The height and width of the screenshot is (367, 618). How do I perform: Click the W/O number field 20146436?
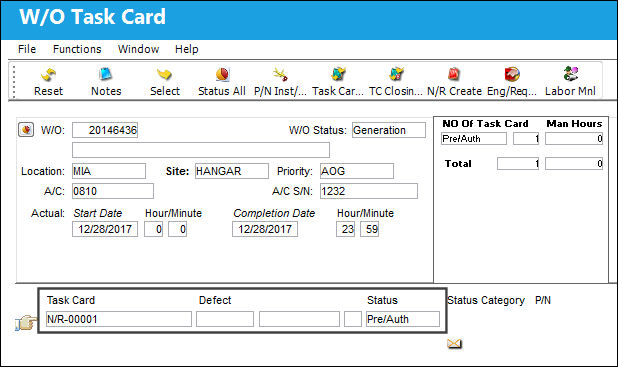tap(105, 130)
